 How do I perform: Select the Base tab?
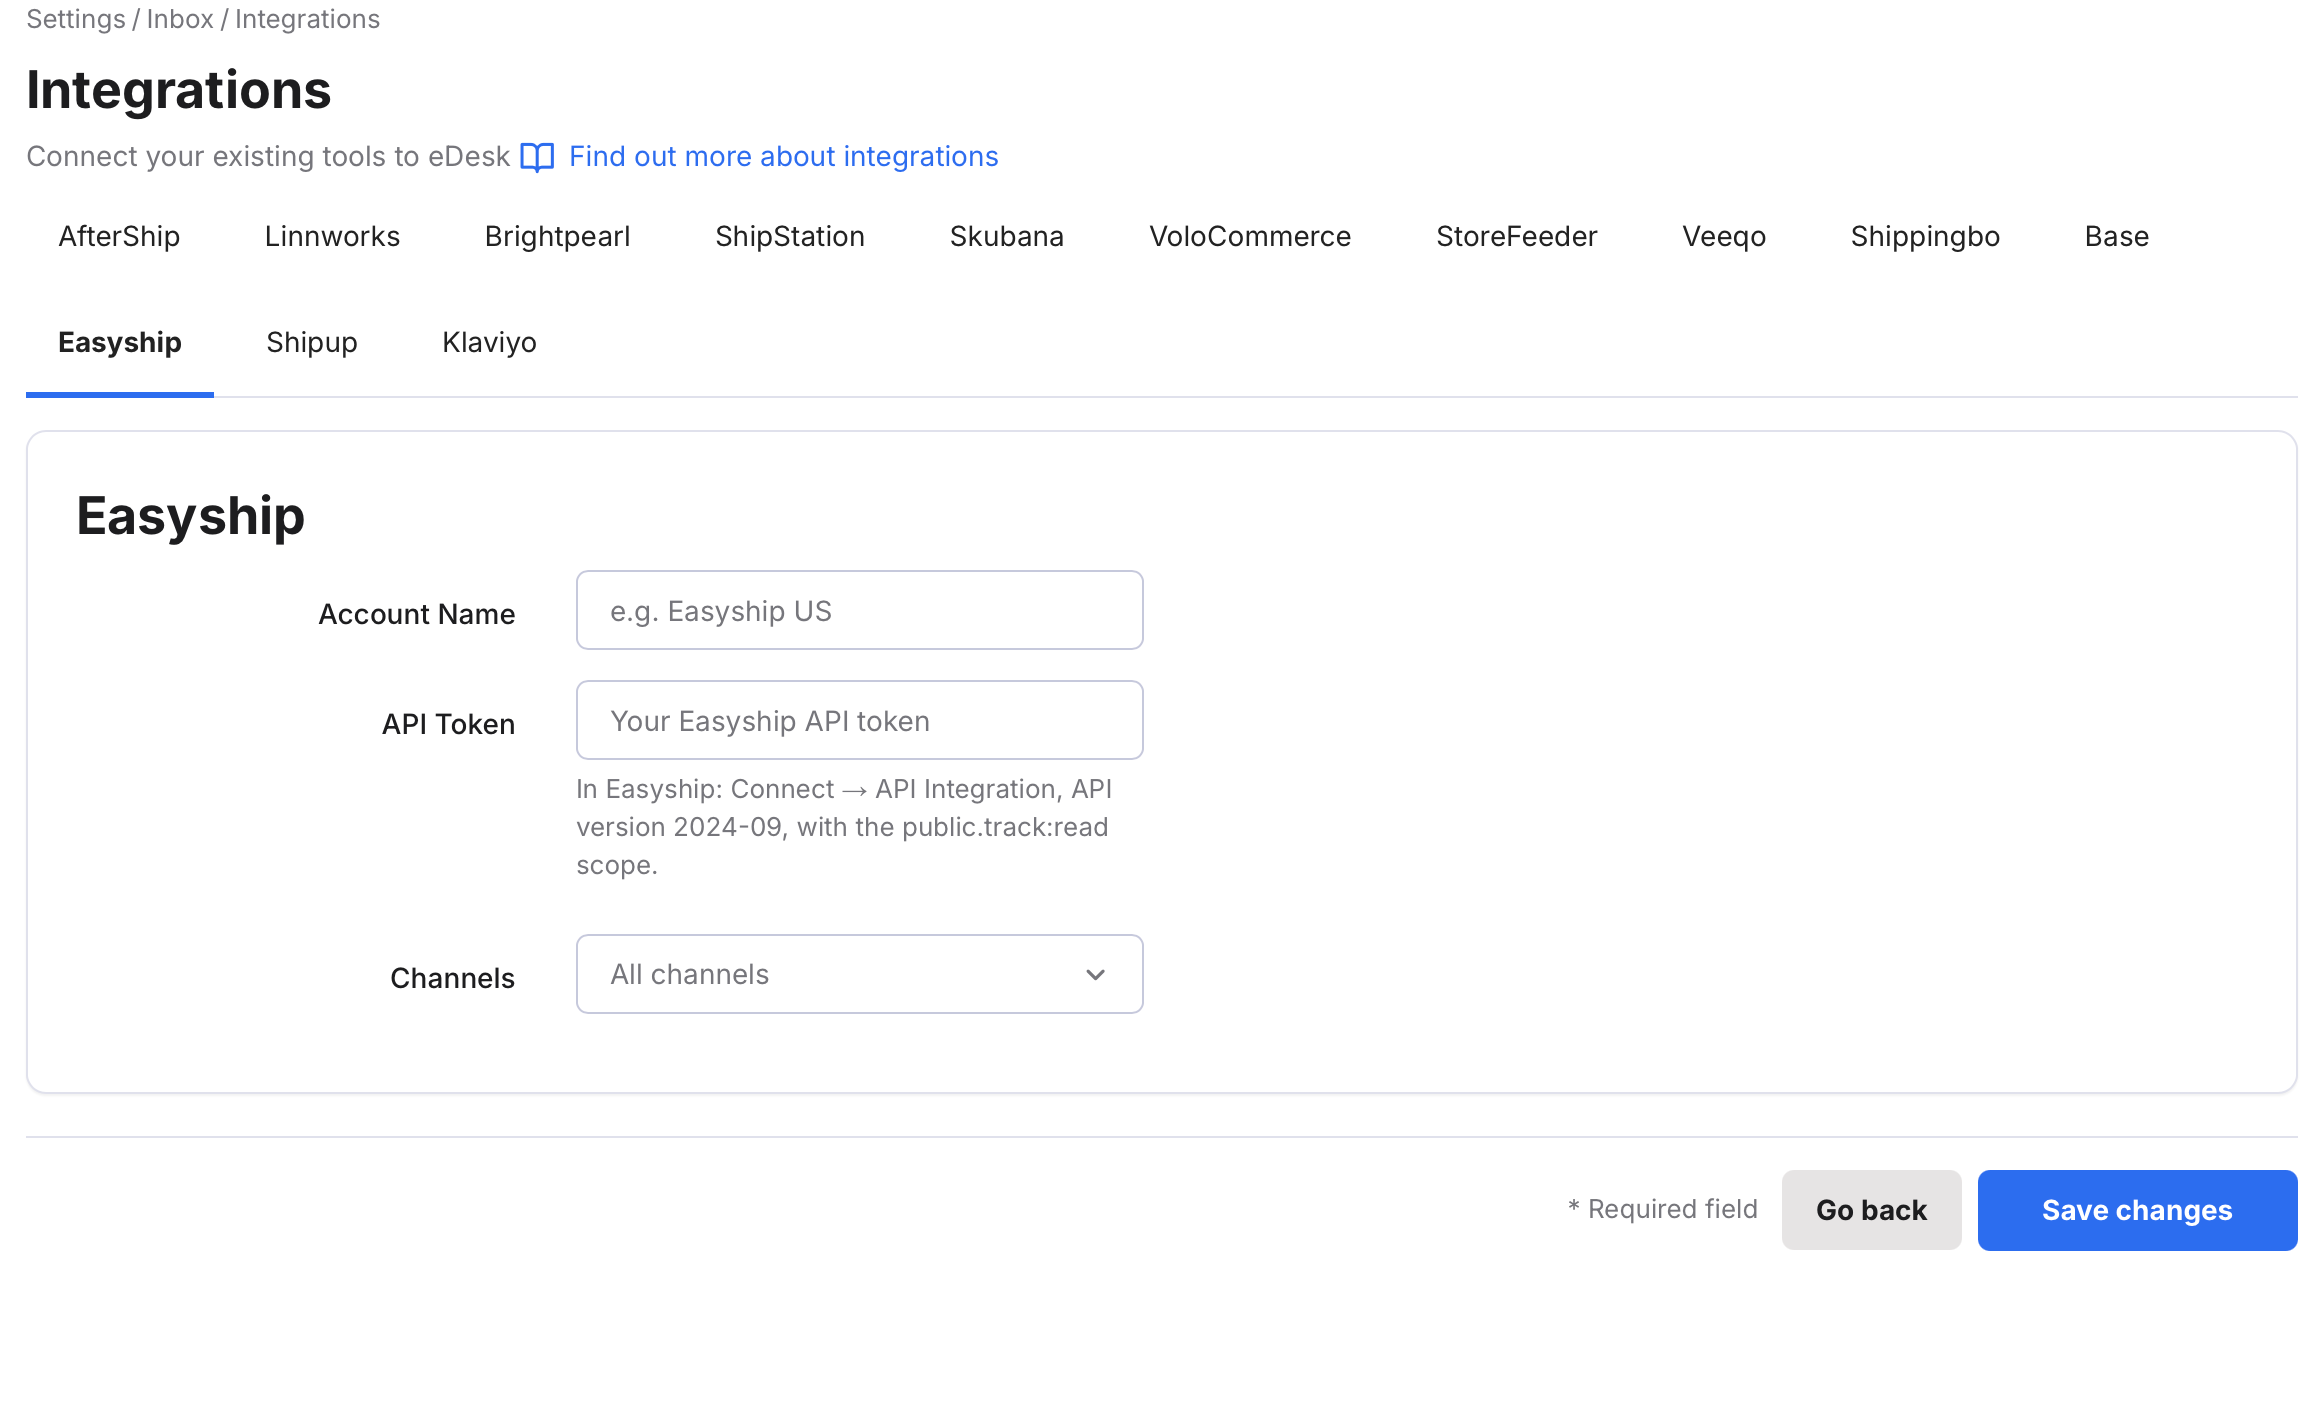tap(2116, 237)
